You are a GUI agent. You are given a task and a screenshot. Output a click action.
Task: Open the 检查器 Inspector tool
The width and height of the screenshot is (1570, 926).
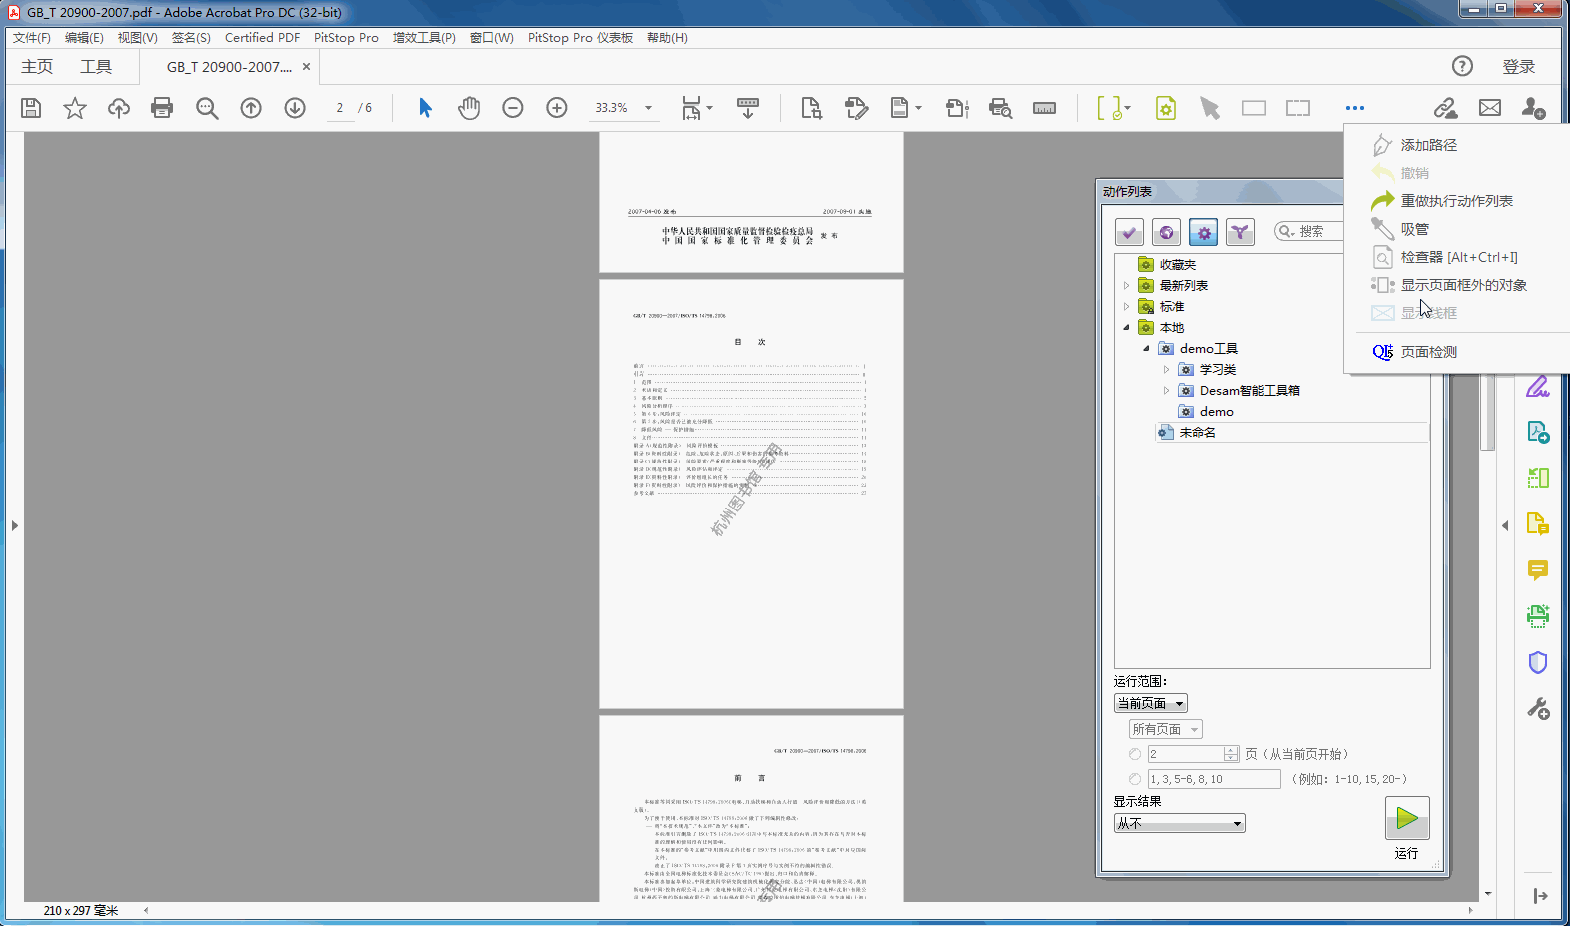pos(1458,257)
